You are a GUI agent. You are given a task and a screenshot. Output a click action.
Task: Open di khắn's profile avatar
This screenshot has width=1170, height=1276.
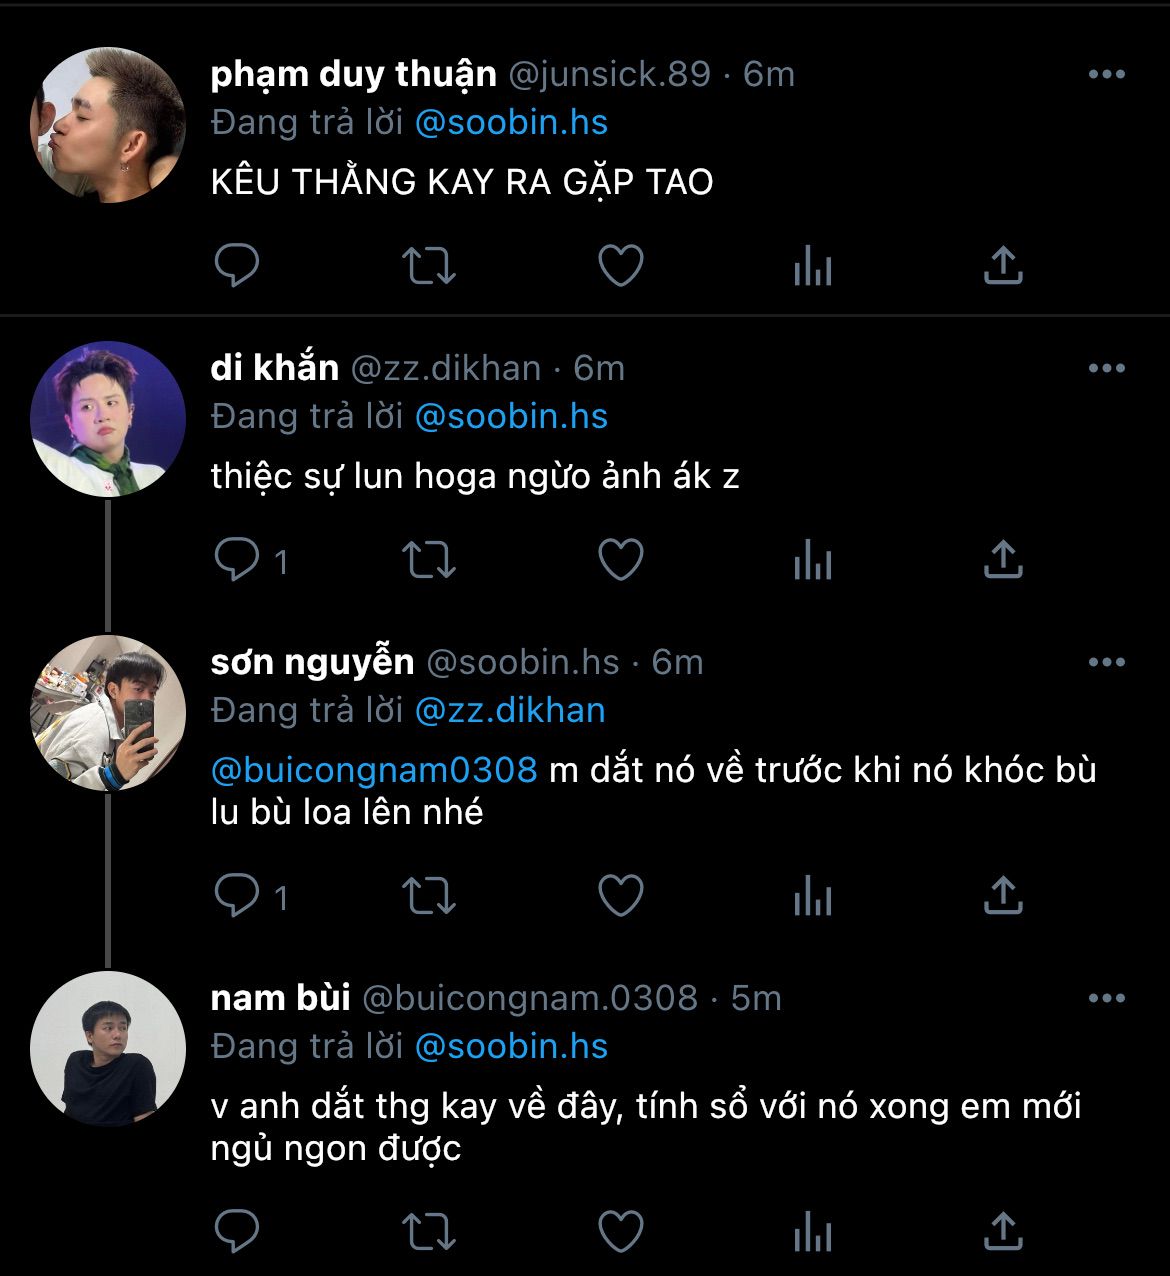click(x=108, y=419)
